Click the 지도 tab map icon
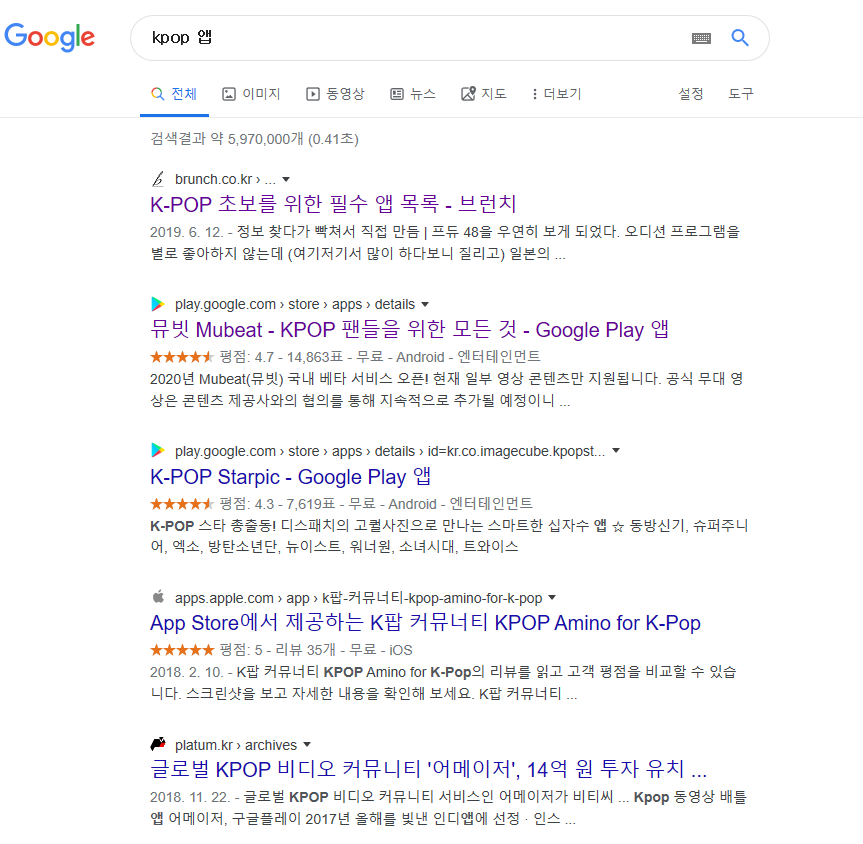 click(x=468, y=94)
